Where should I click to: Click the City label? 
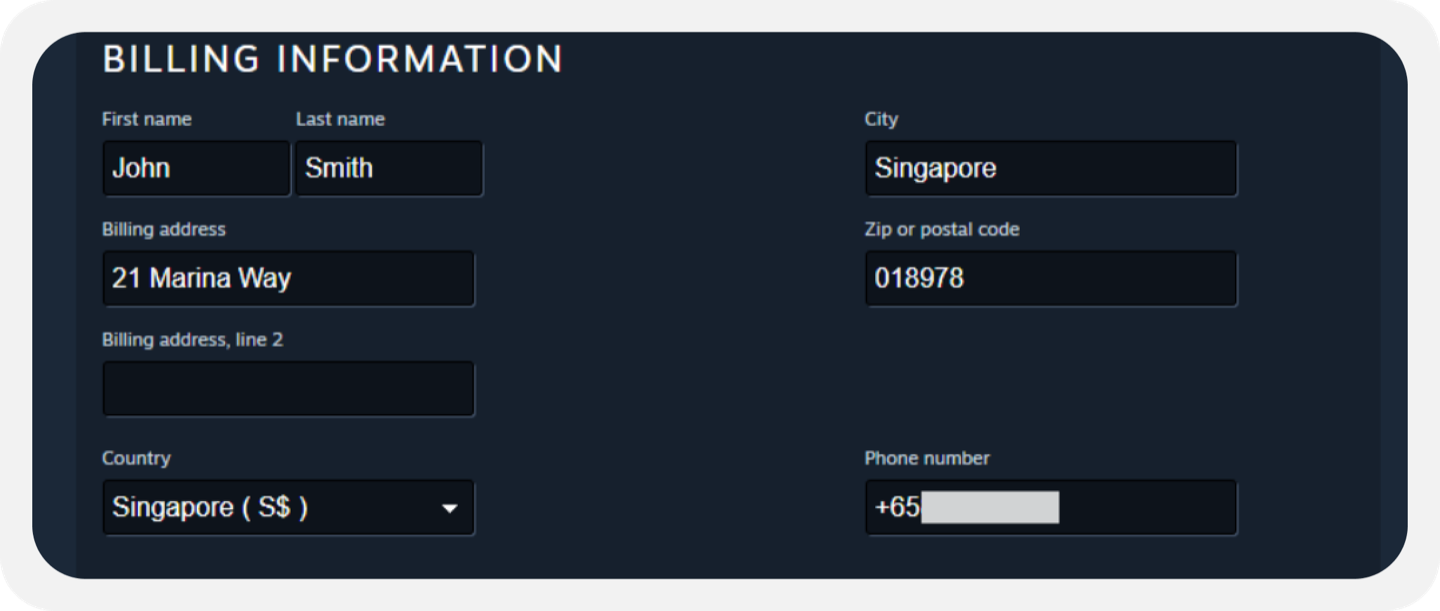pos(881,119)
